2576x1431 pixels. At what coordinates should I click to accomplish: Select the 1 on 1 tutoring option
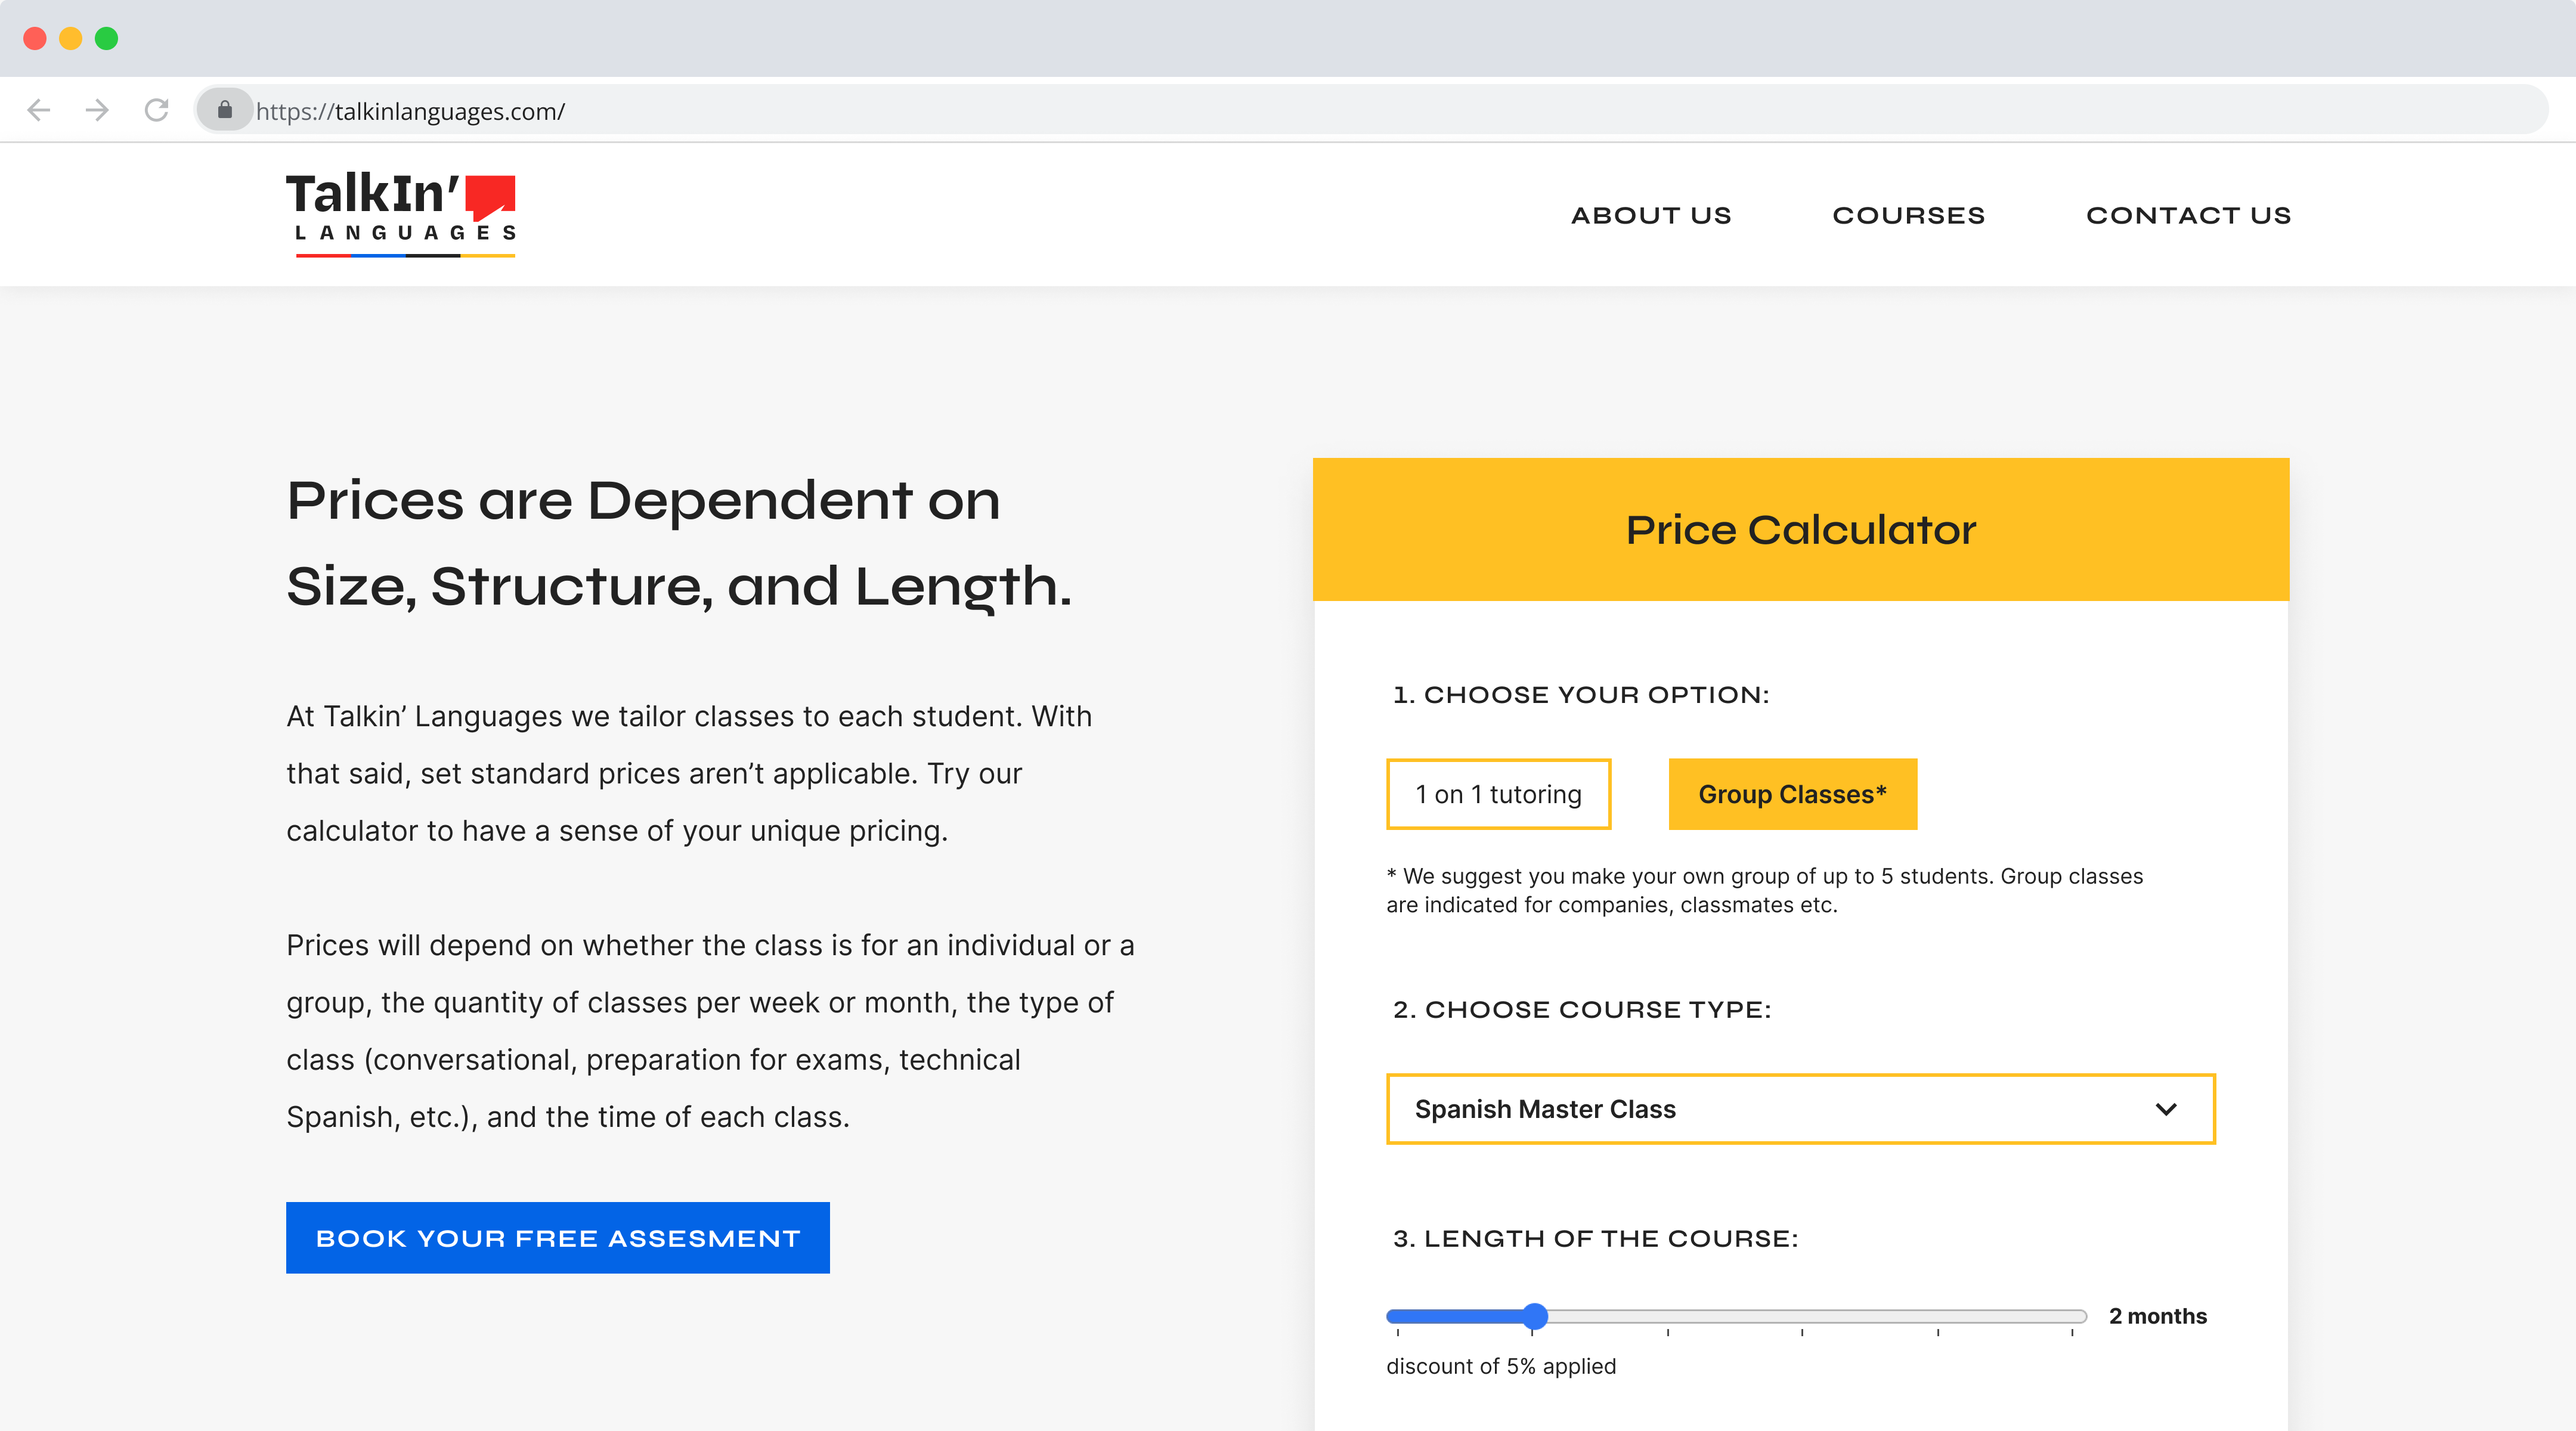tap(1498, 794)
